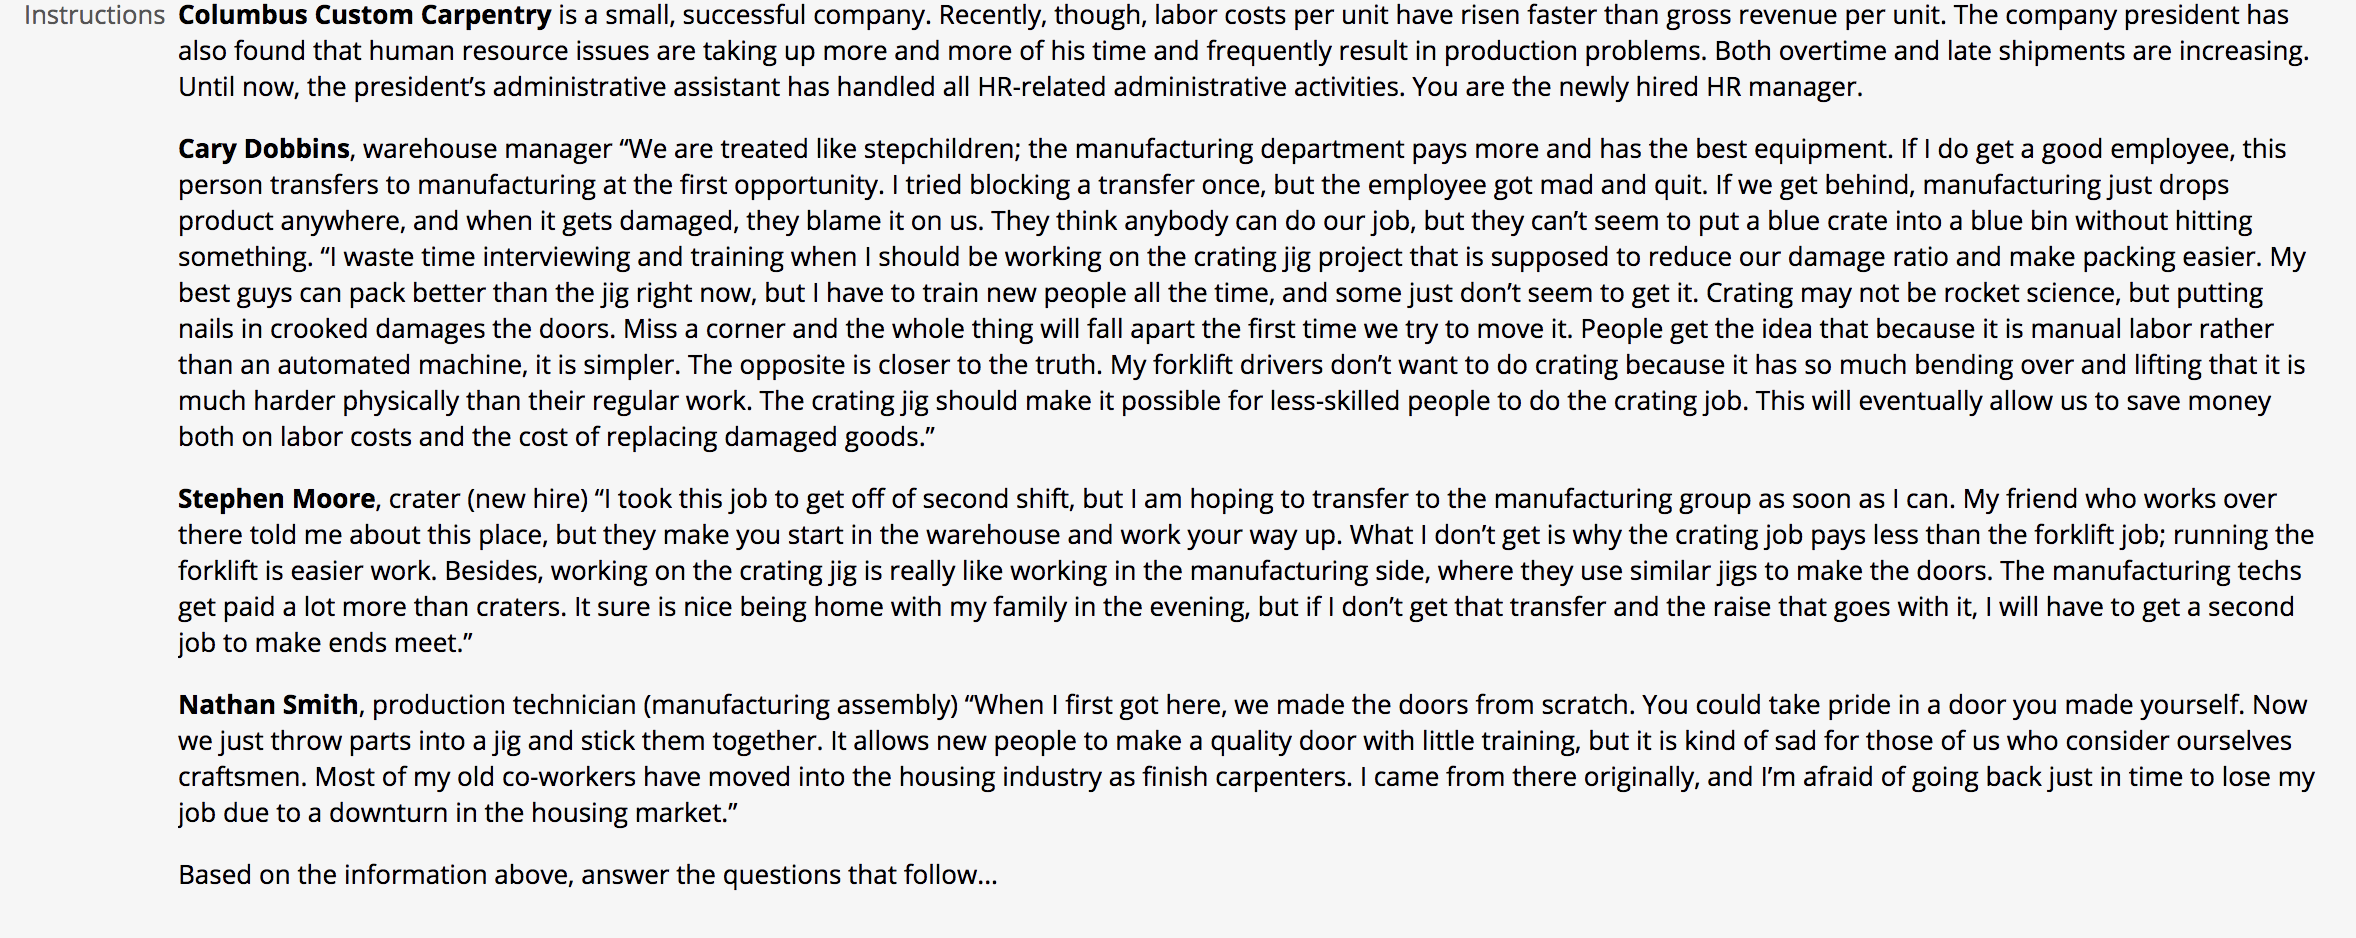
Task: Click the words 'warehouse manager' after Cary Dobbins
Action: 487,149
